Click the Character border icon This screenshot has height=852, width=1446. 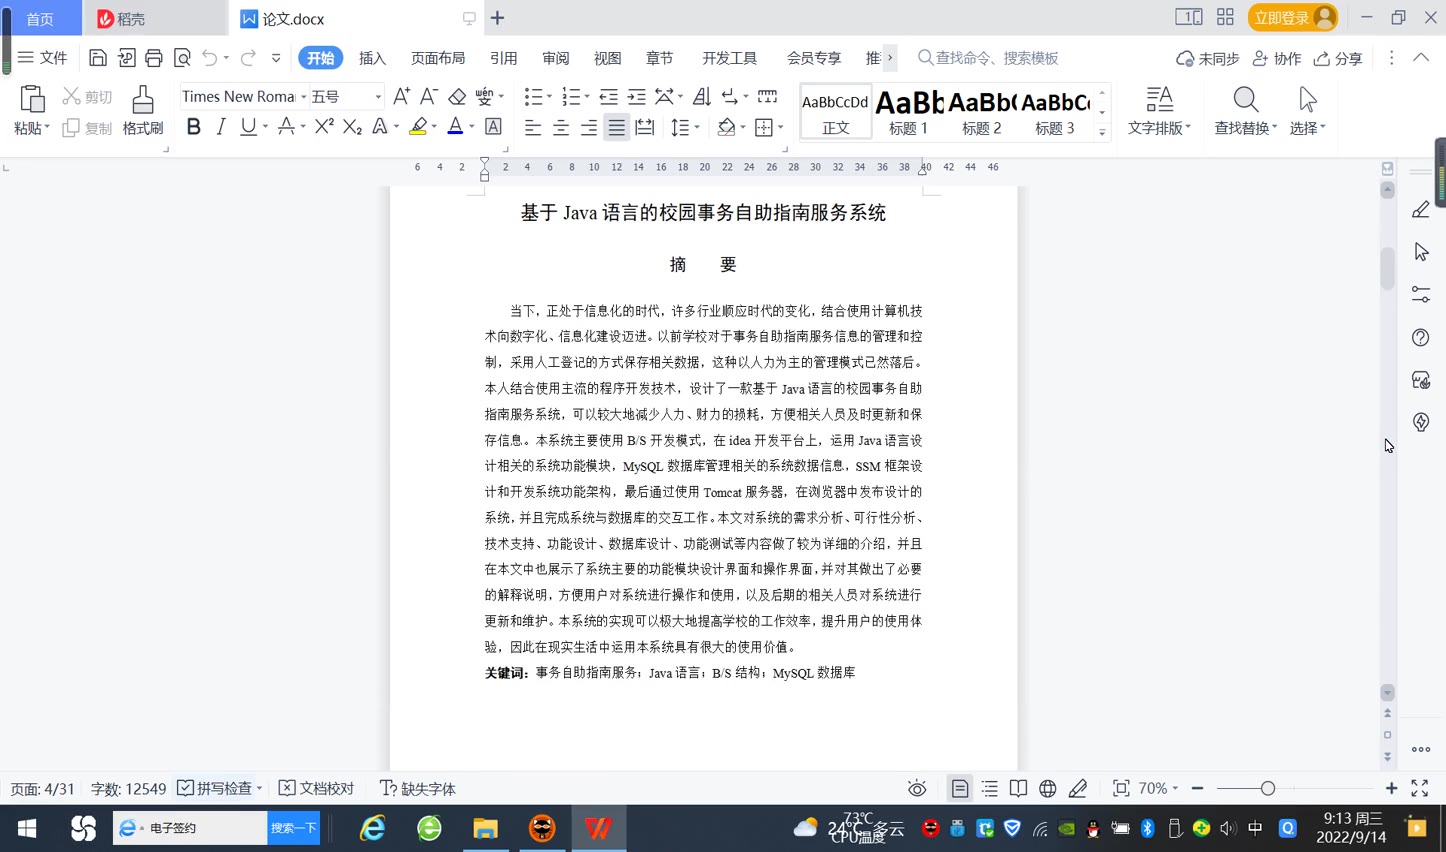[x=493, y=127]
